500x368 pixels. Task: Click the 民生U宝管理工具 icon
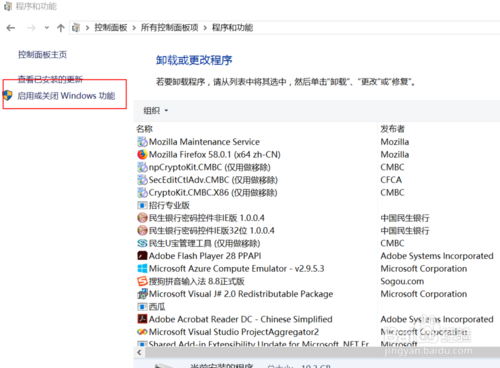coord(142,243)
